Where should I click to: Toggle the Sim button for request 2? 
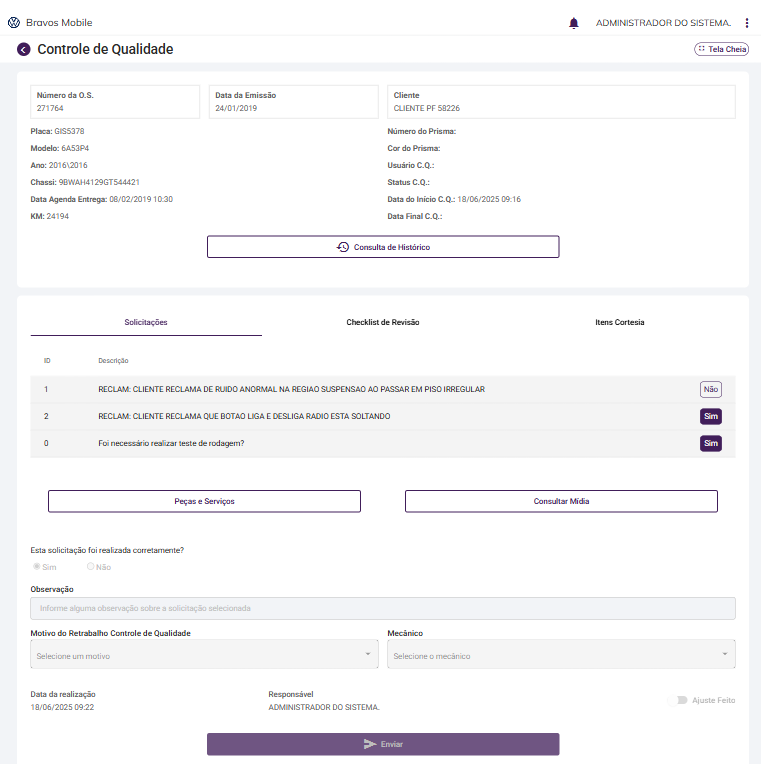click(711, 416)
